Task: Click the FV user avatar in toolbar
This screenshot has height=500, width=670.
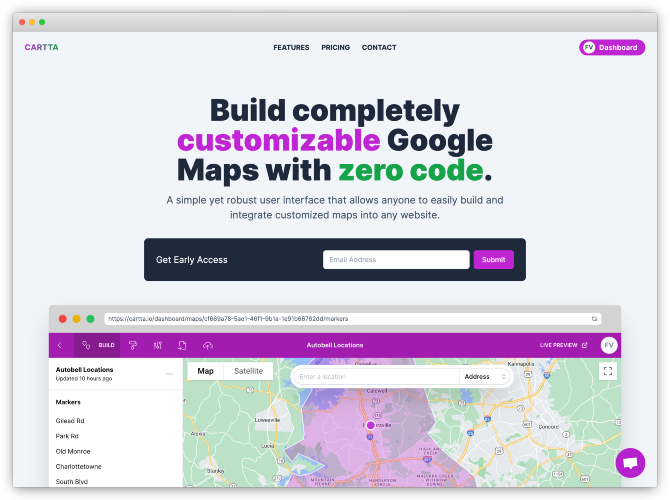Action: 609,345
